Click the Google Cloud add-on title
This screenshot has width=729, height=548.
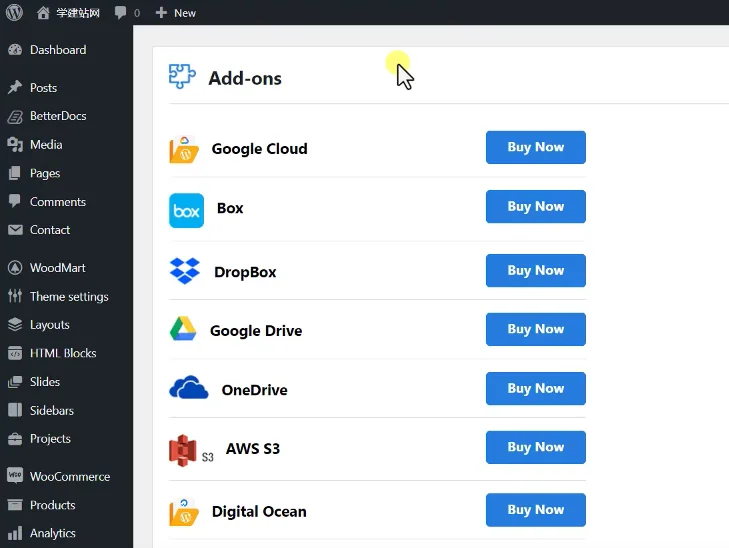point(259,149)
